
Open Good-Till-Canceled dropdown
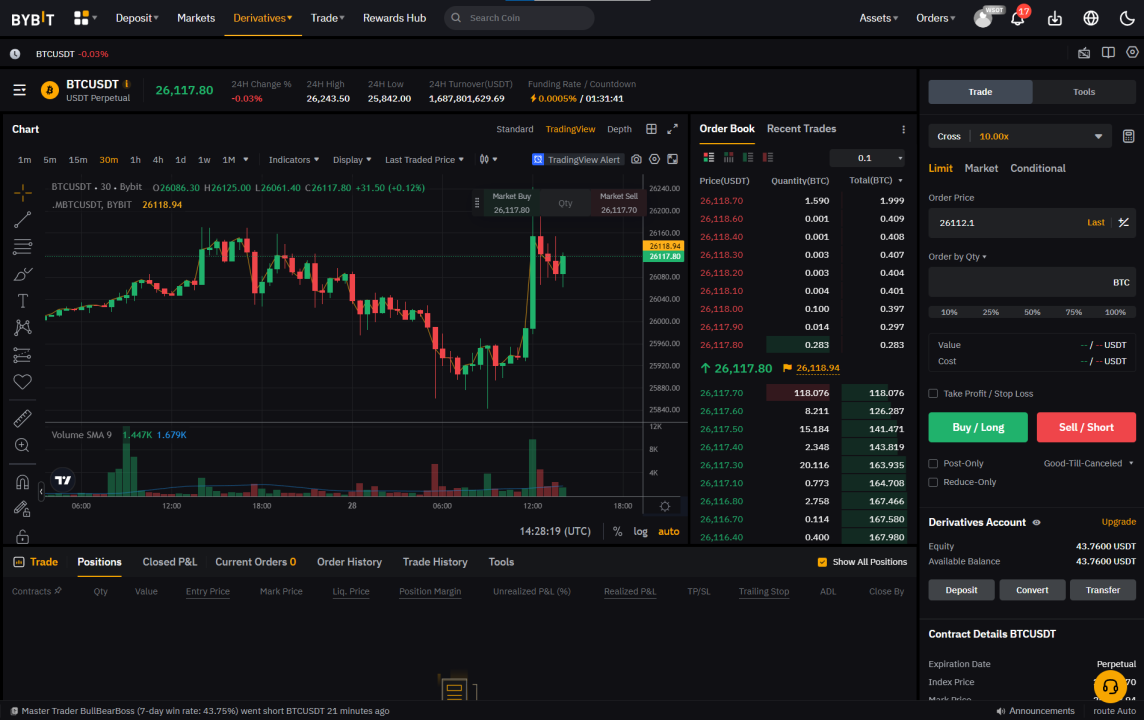coord(1088,463)
